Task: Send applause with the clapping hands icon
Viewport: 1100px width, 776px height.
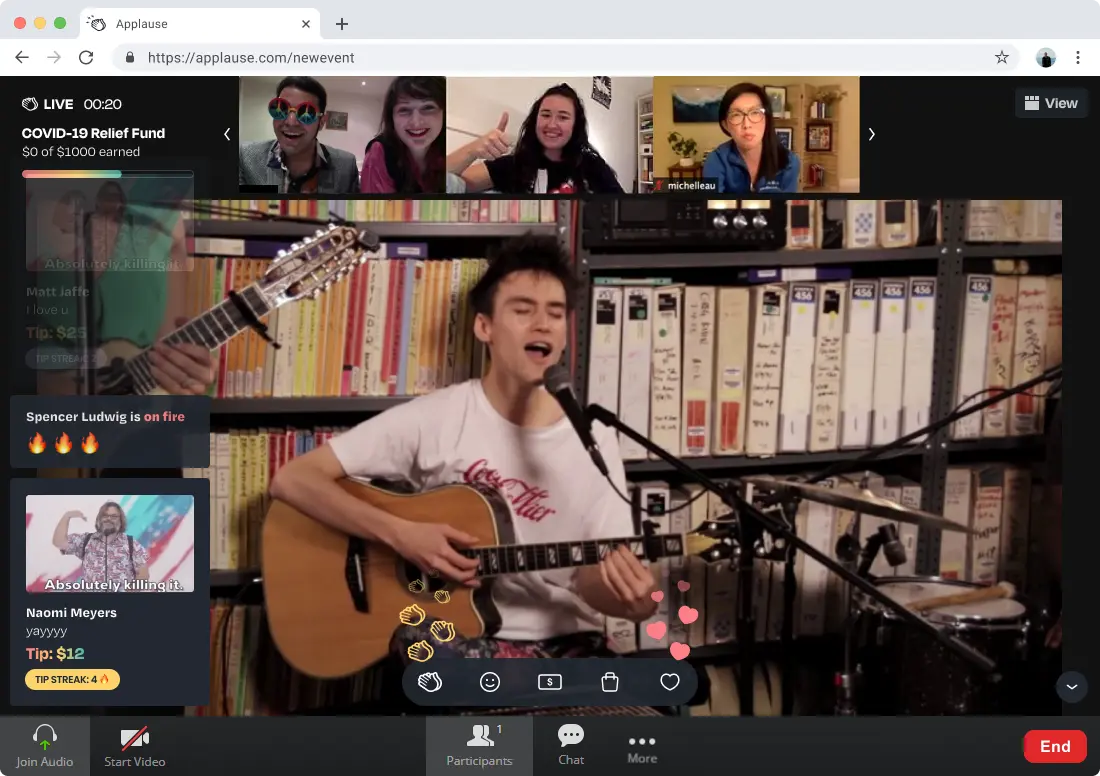Action: [430, 682]
